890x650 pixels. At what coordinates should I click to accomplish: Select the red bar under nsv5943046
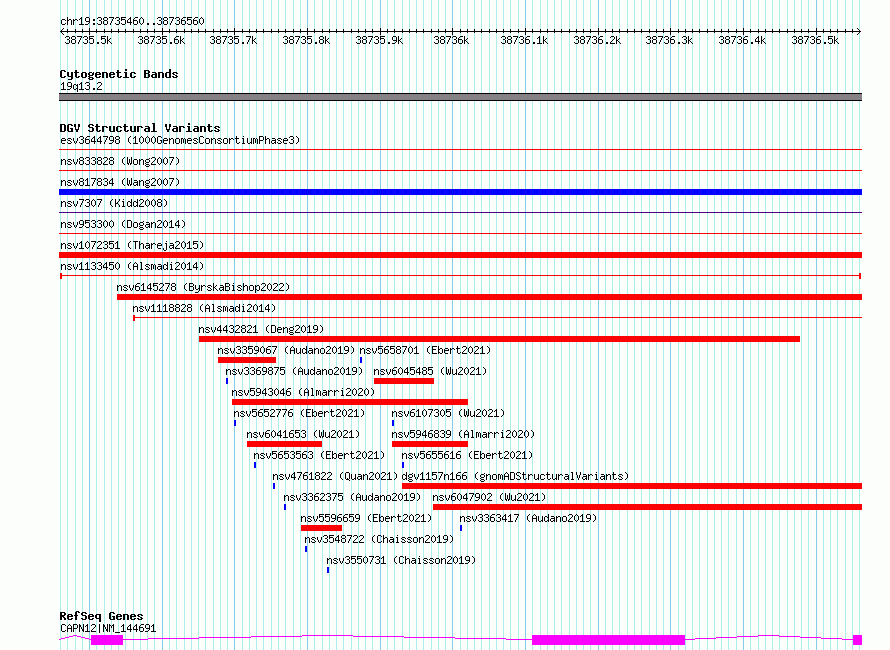350,402
